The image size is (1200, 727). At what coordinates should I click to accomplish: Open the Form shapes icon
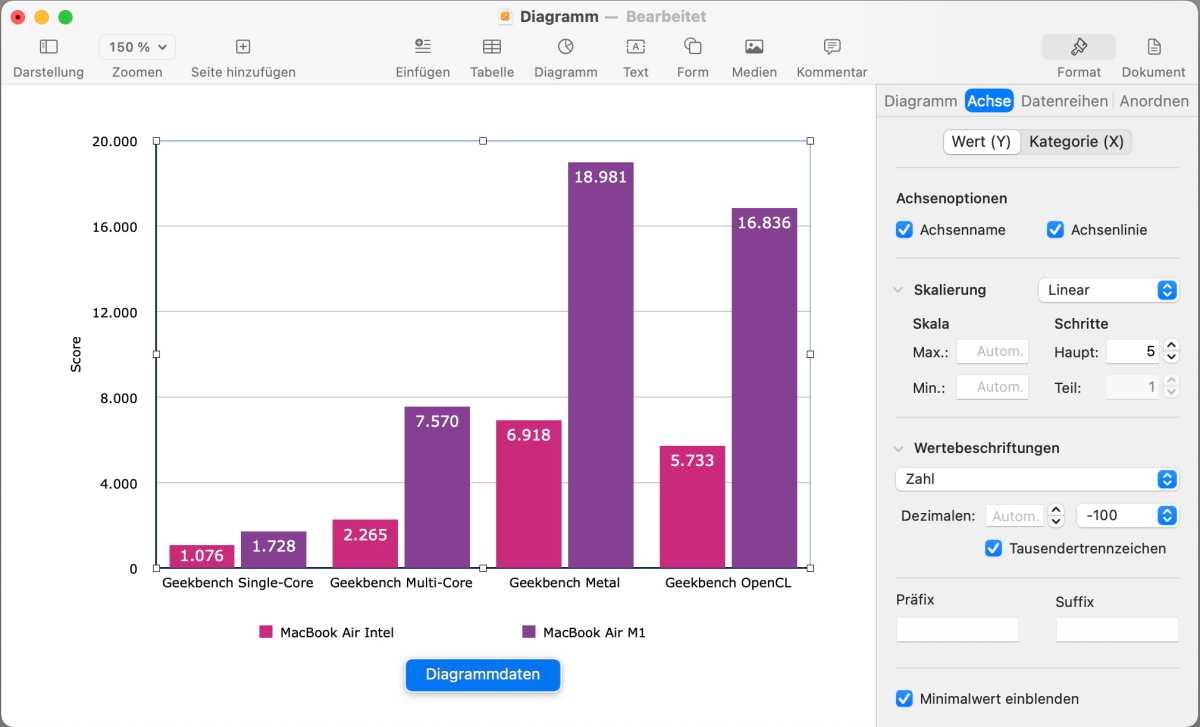tap(692, 47)
